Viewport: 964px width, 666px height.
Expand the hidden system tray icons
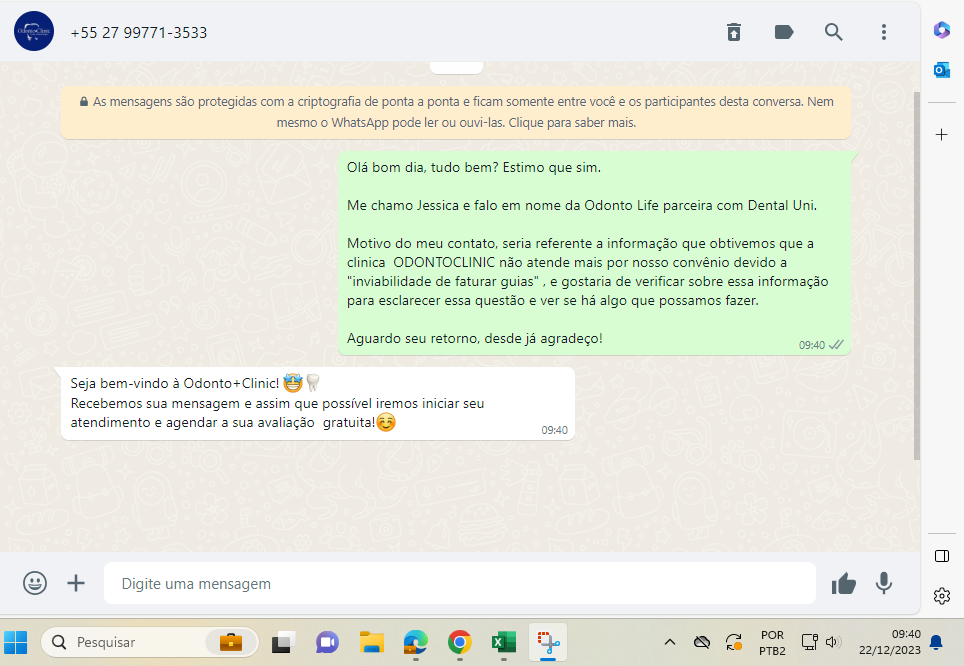[x=670, y=643]
